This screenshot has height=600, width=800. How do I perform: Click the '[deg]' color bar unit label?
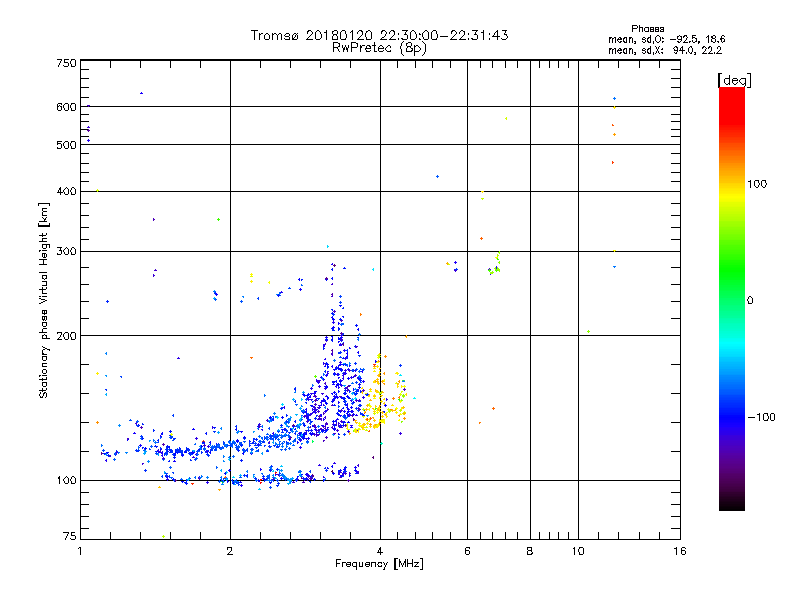734,80
